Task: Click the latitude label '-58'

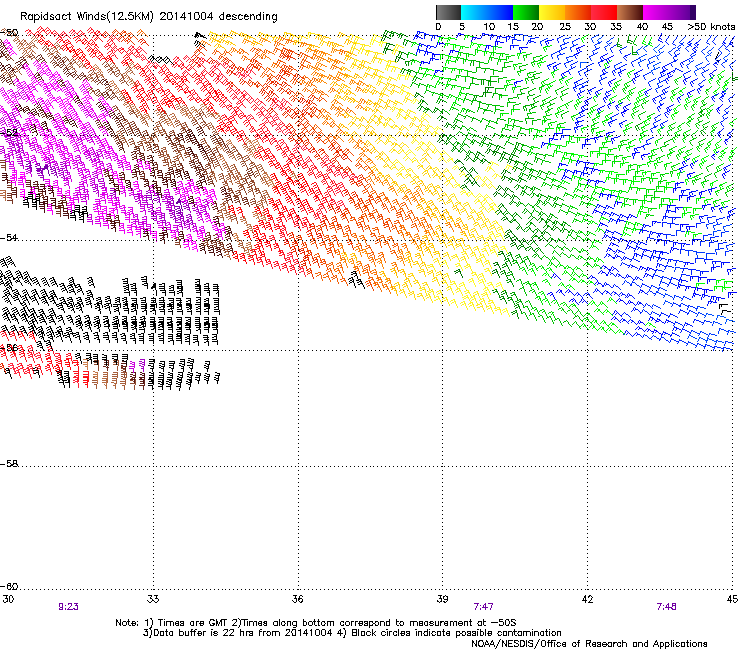Action: click(x=9, y=464)
